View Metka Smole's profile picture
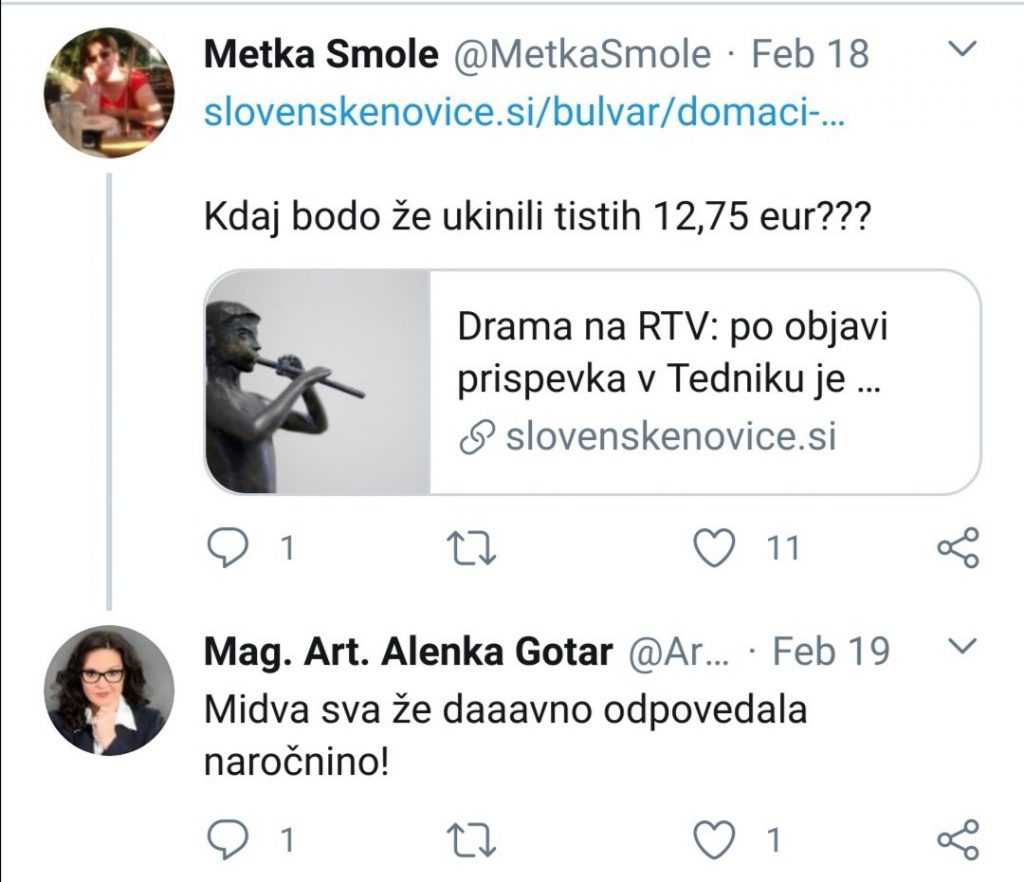 click(108, 92)
